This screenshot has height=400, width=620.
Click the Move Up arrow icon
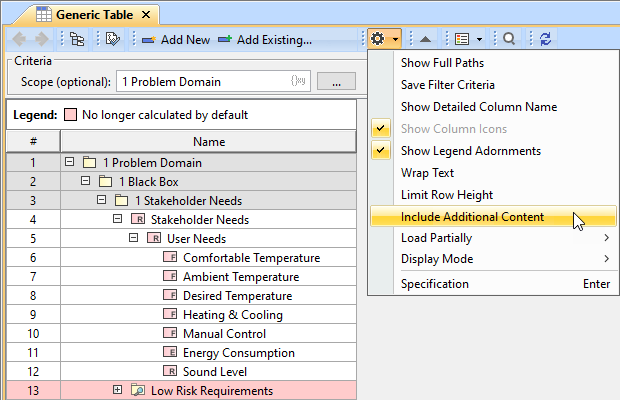(425, 39)
